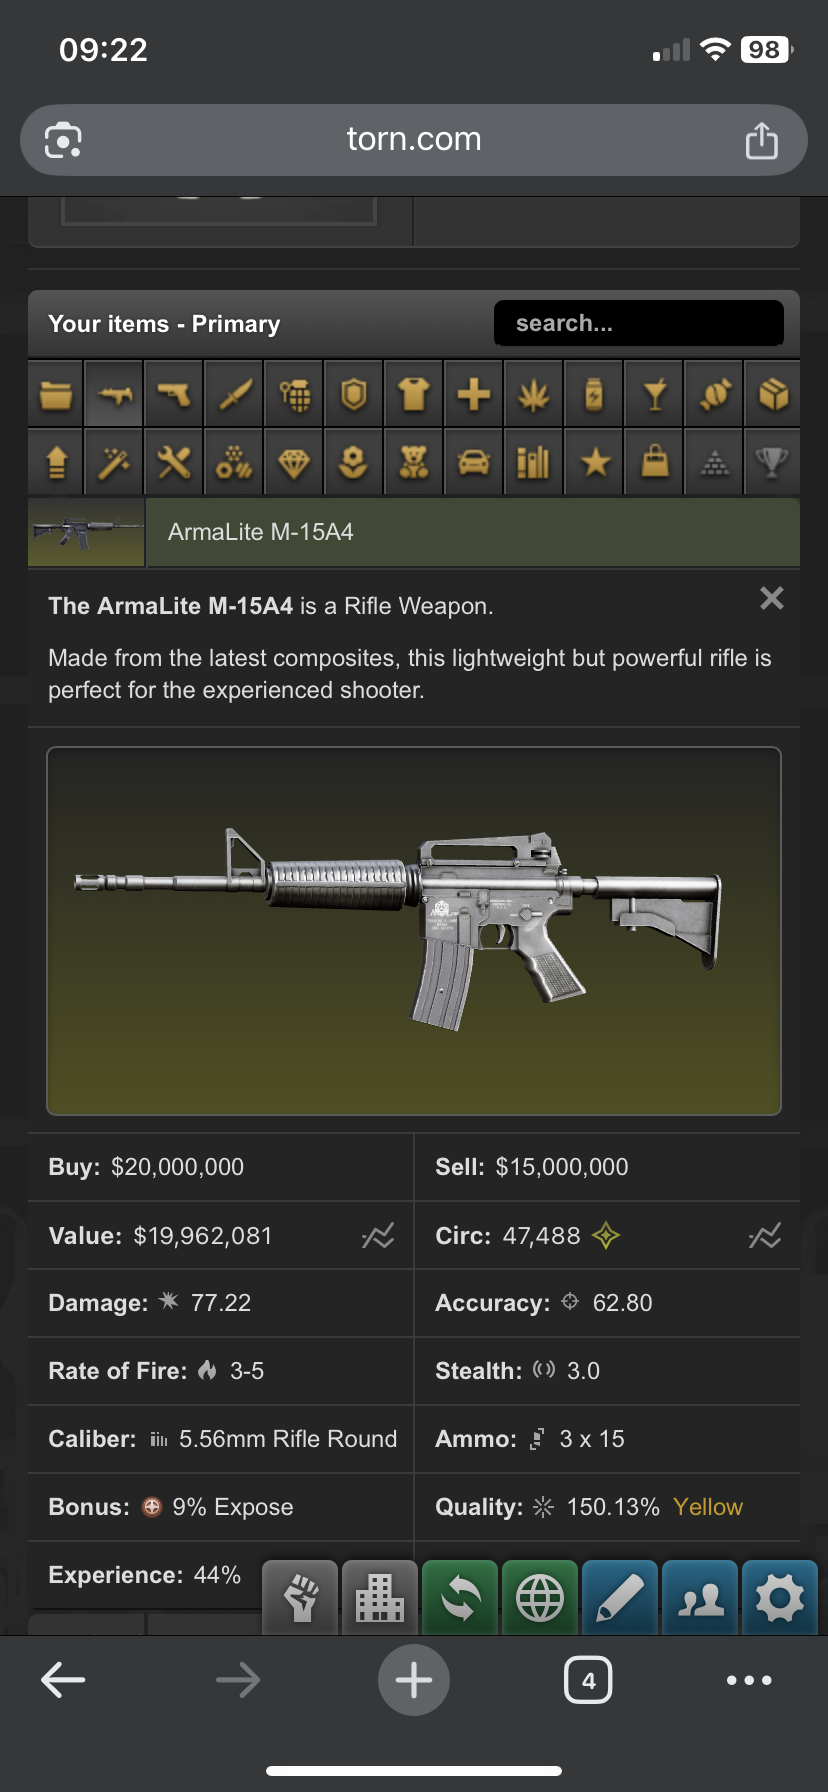Select the Jewelry diamond category icon
Screen dimensions: 828x1792
point(294,462)
